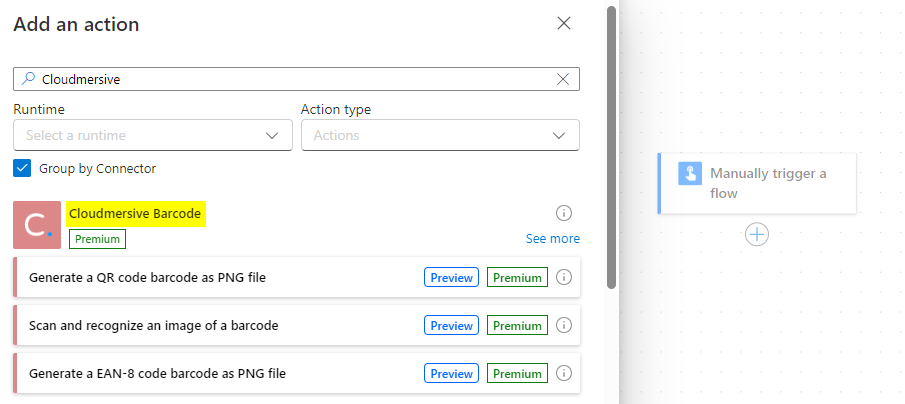Click Premium badge on Scan and recognize action
Image resolution: width=905 pixels, height=404 pixels.
tap(517, 326)
